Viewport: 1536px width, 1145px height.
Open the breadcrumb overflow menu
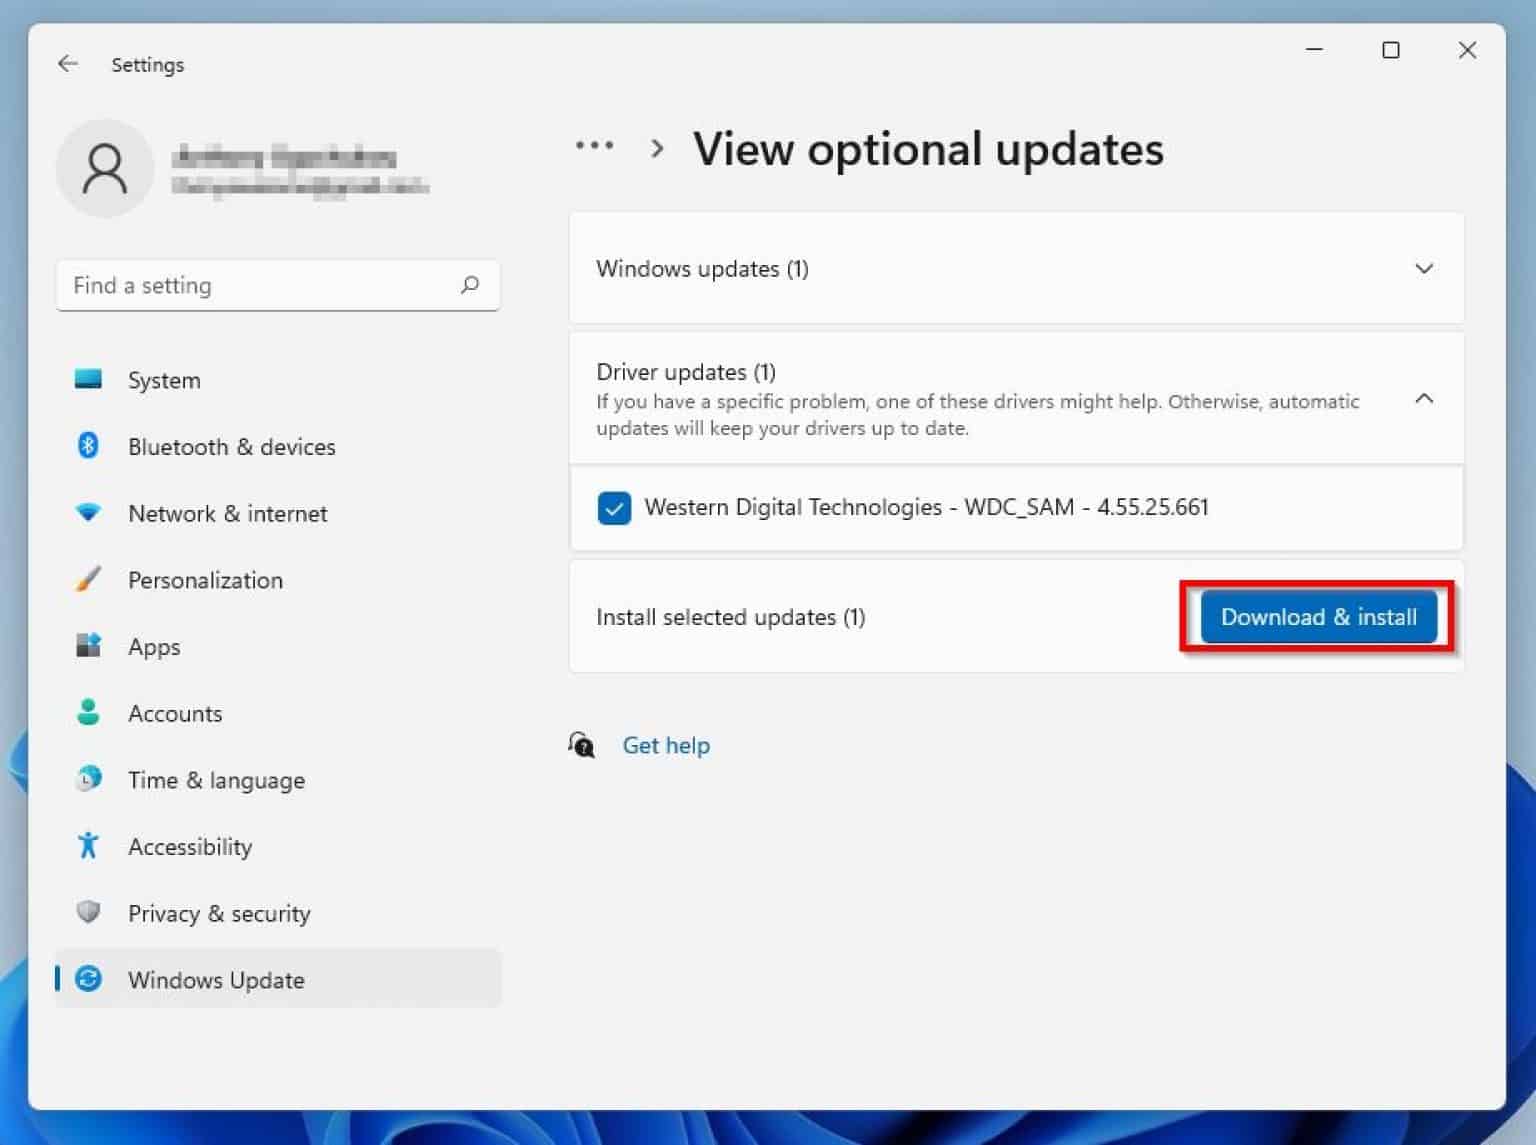coord(594,148)
